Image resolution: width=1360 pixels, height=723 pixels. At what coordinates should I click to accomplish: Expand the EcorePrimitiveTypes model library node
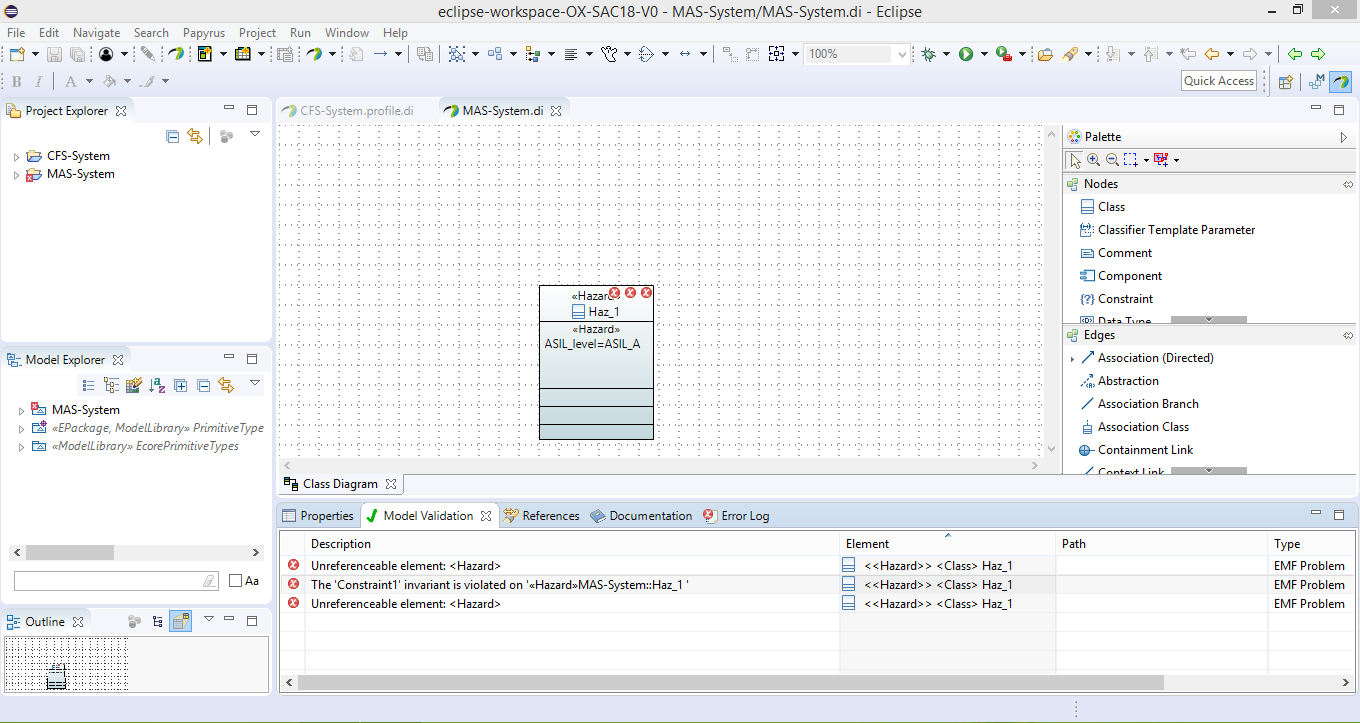pyautogui.click(x=21, y=447)
